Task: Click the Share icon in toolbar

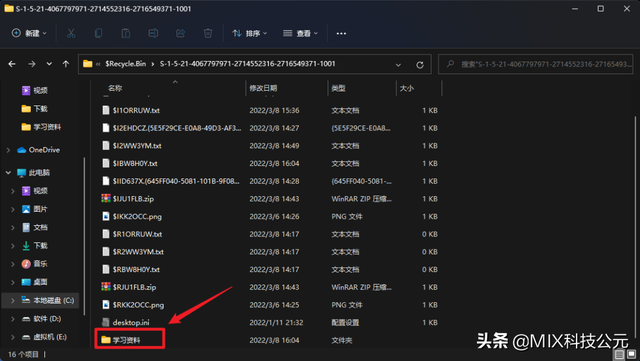Action: click(180, 33)
